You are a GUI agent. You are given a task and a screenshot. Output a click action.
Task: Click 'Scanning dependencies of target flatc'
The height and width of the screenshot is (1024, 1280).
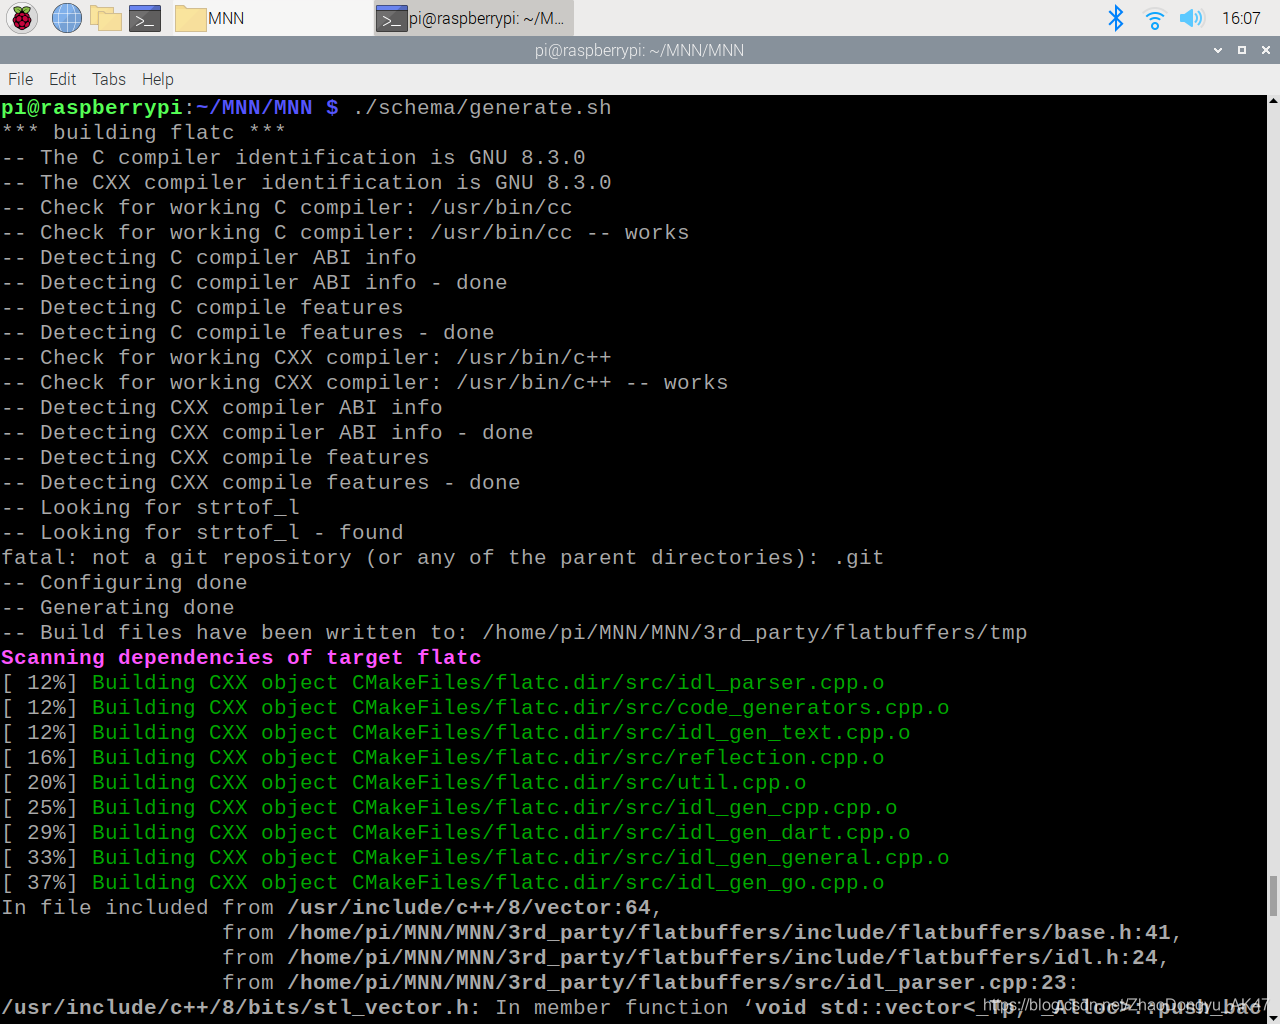[242, 658]
